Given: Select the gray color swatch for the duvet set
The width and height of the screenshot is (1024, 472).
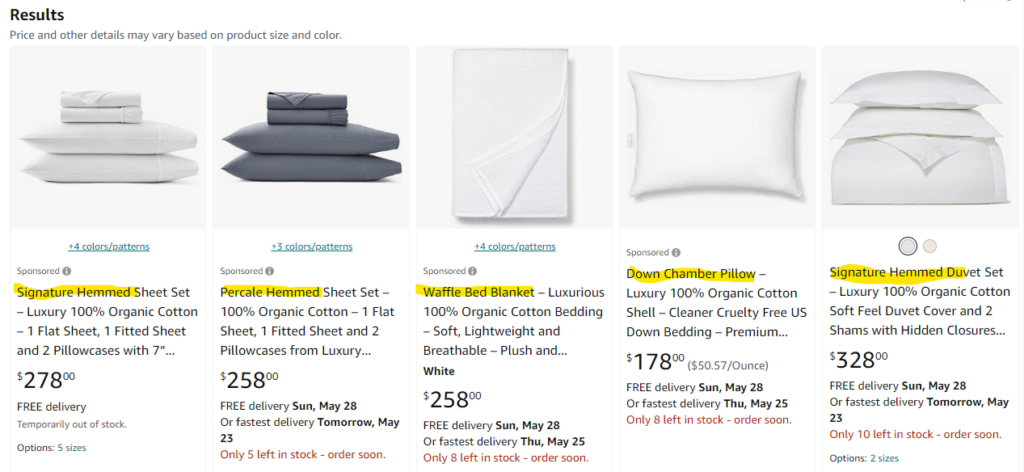Looking at the screenshot, I should (x=907, y=246).
